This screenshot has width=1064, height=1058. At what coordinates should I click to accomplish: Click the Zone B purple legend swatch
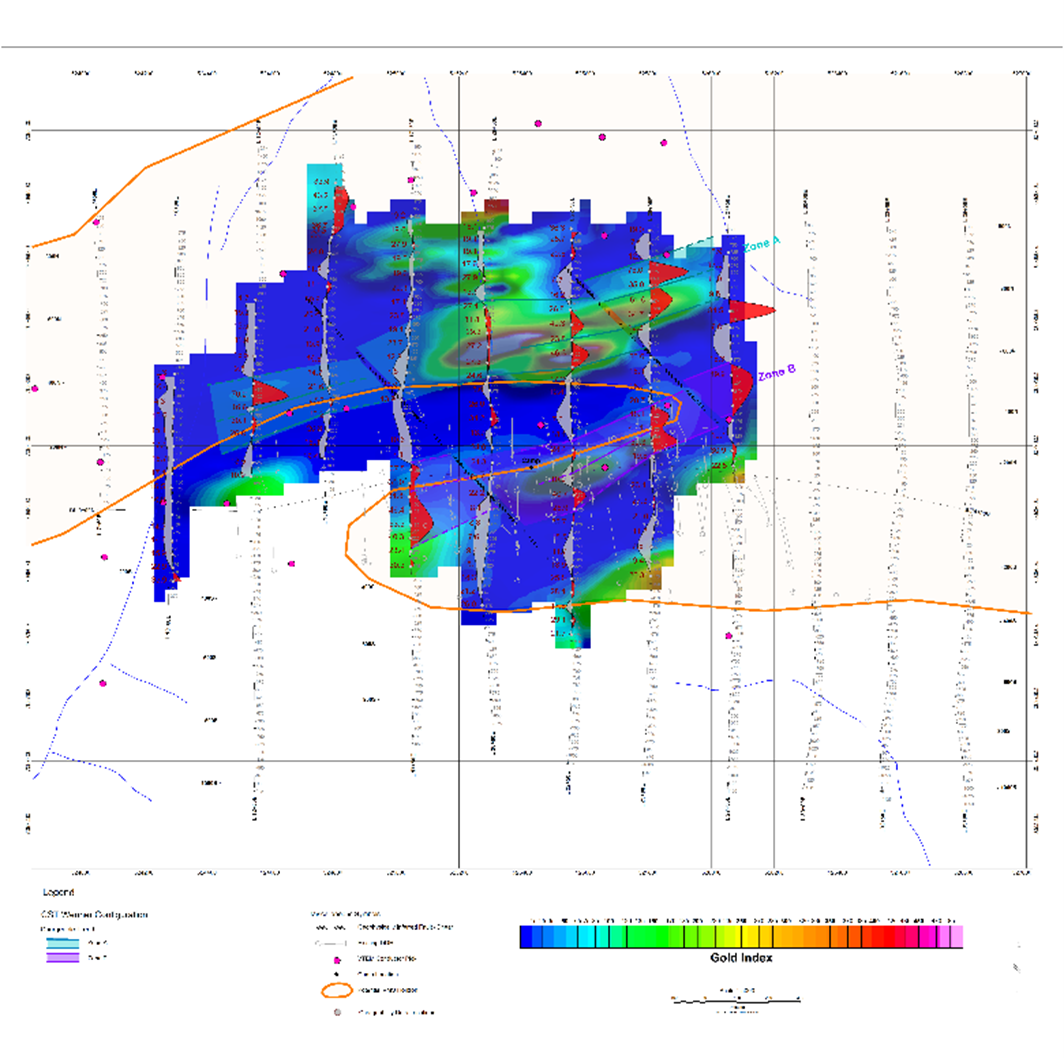pyautogui.click(x=62, y=955)
